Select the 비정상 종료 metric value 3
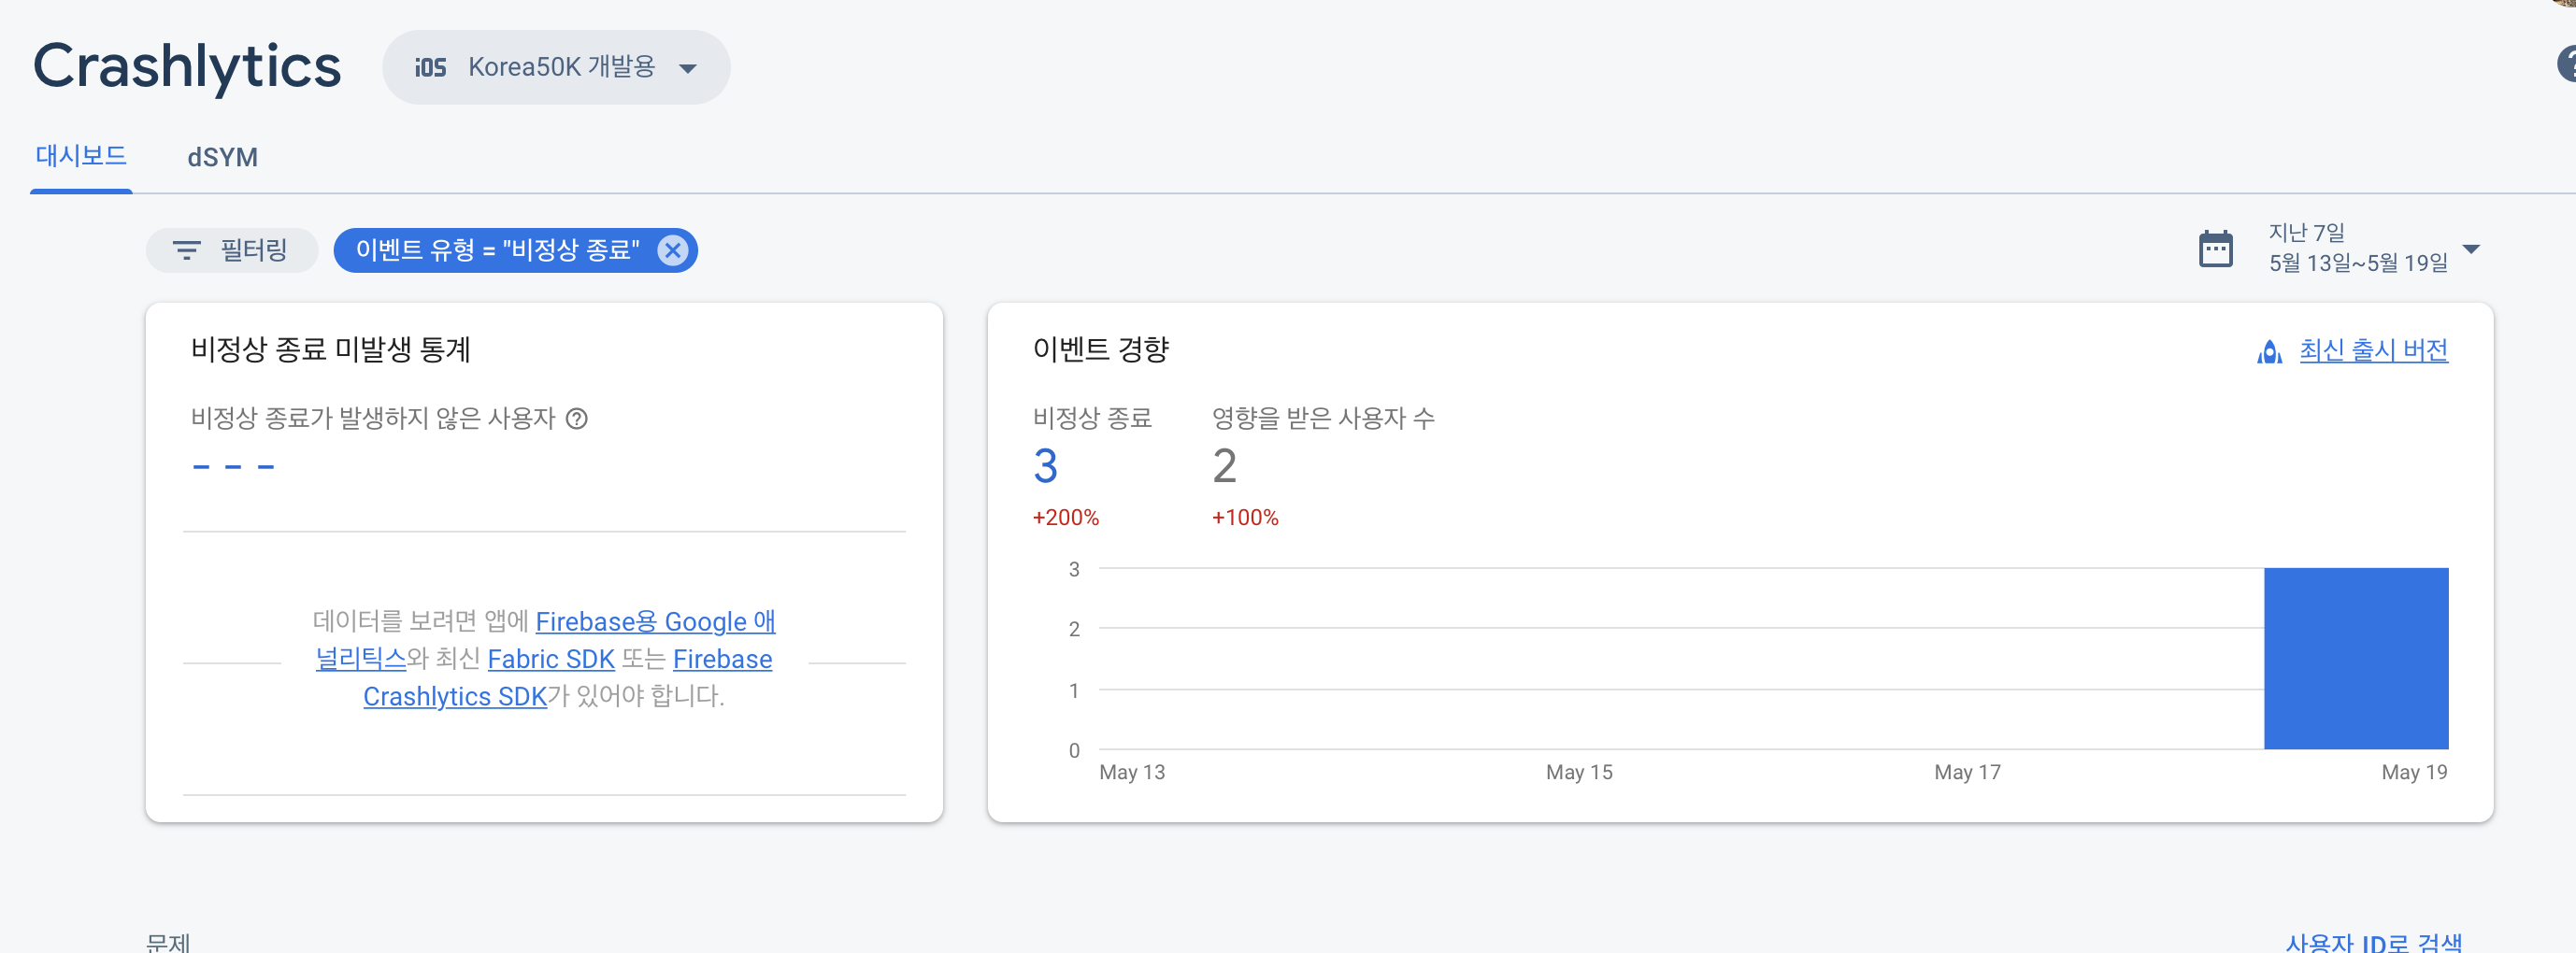This screenshot has height=953, width=2576. coord(1045,466)
